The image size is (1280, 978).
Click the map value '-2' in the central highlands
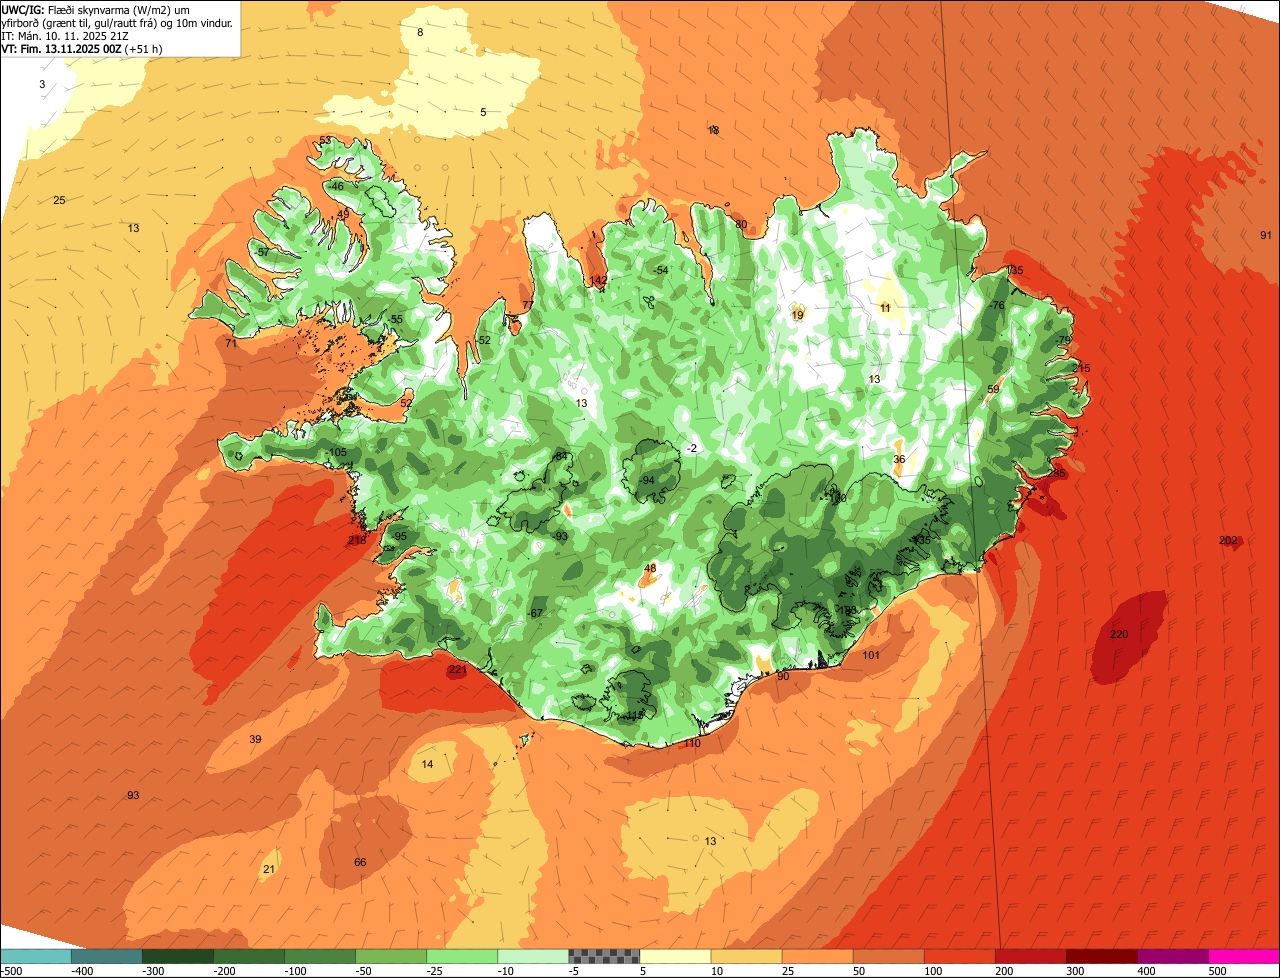click(691, 449)
